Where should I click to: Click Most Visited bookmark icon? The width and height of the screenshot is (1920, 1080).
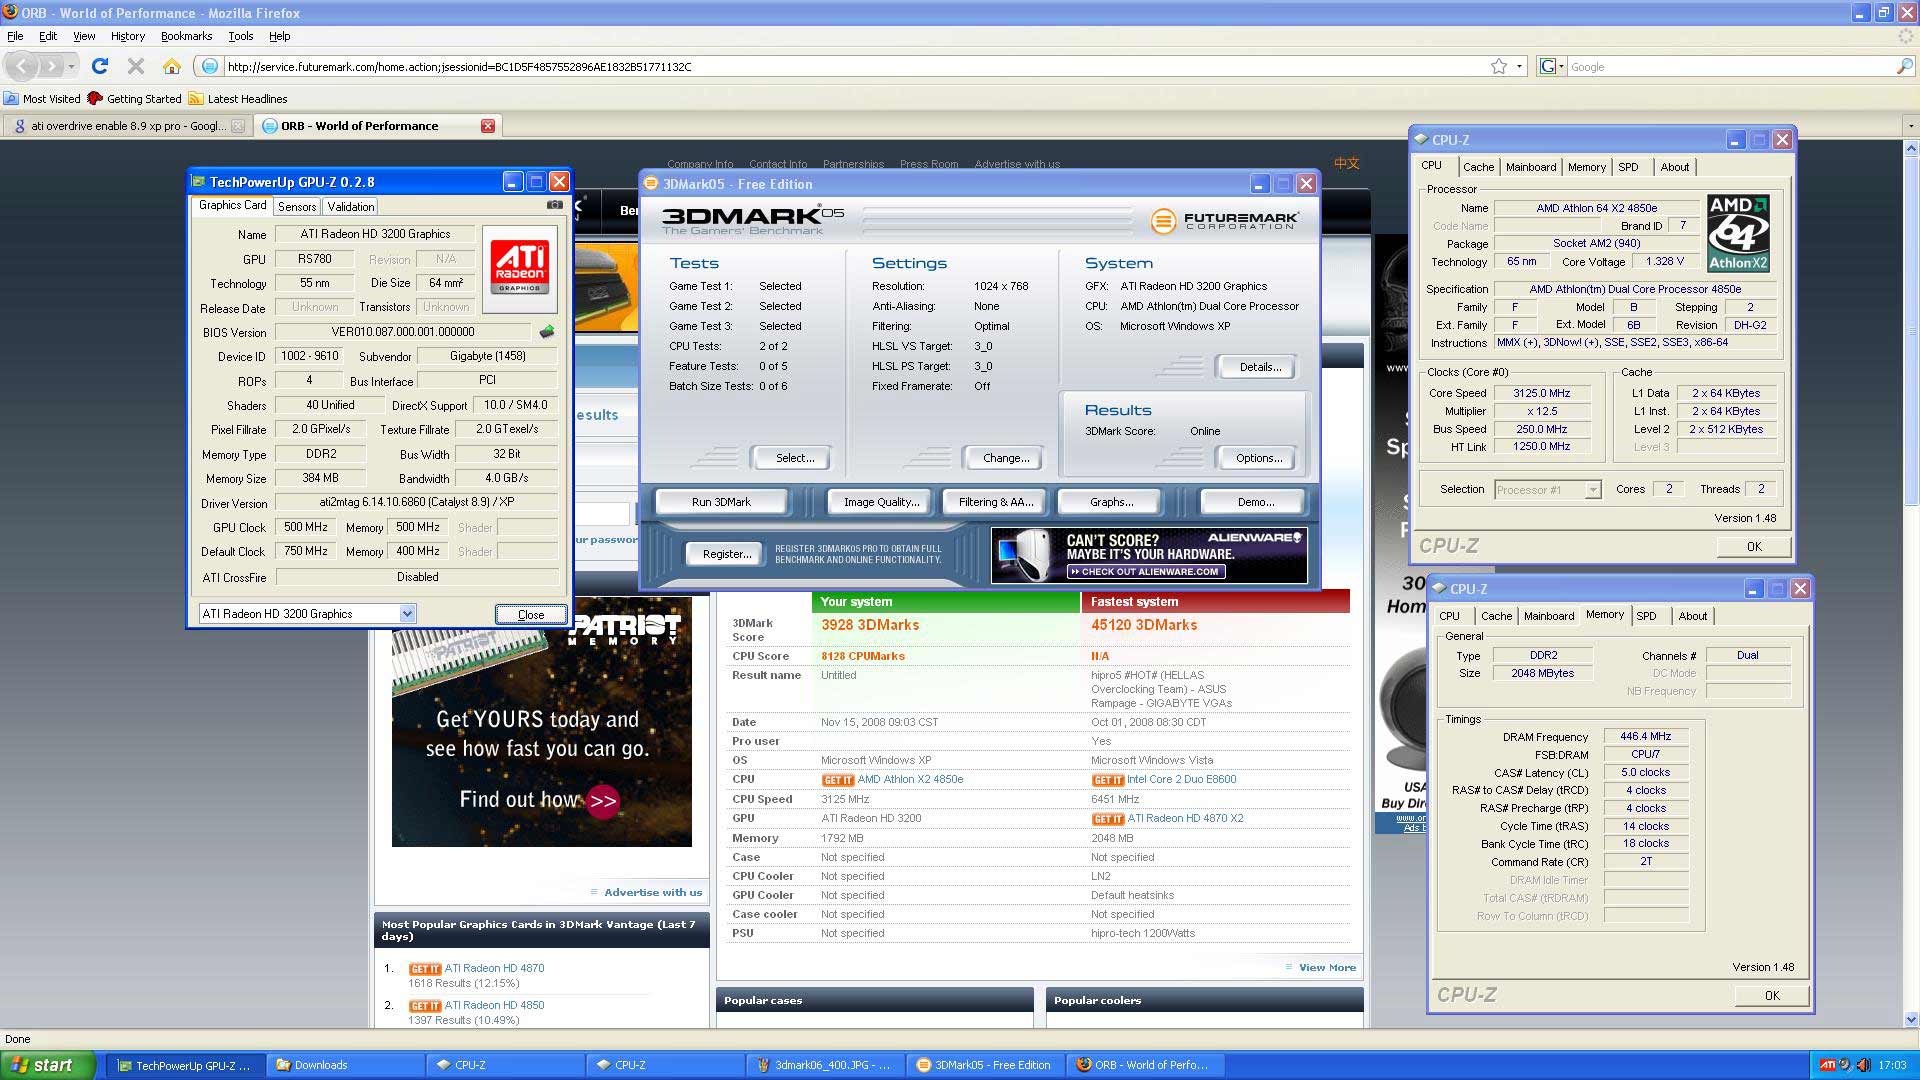(x=11, y=99)
